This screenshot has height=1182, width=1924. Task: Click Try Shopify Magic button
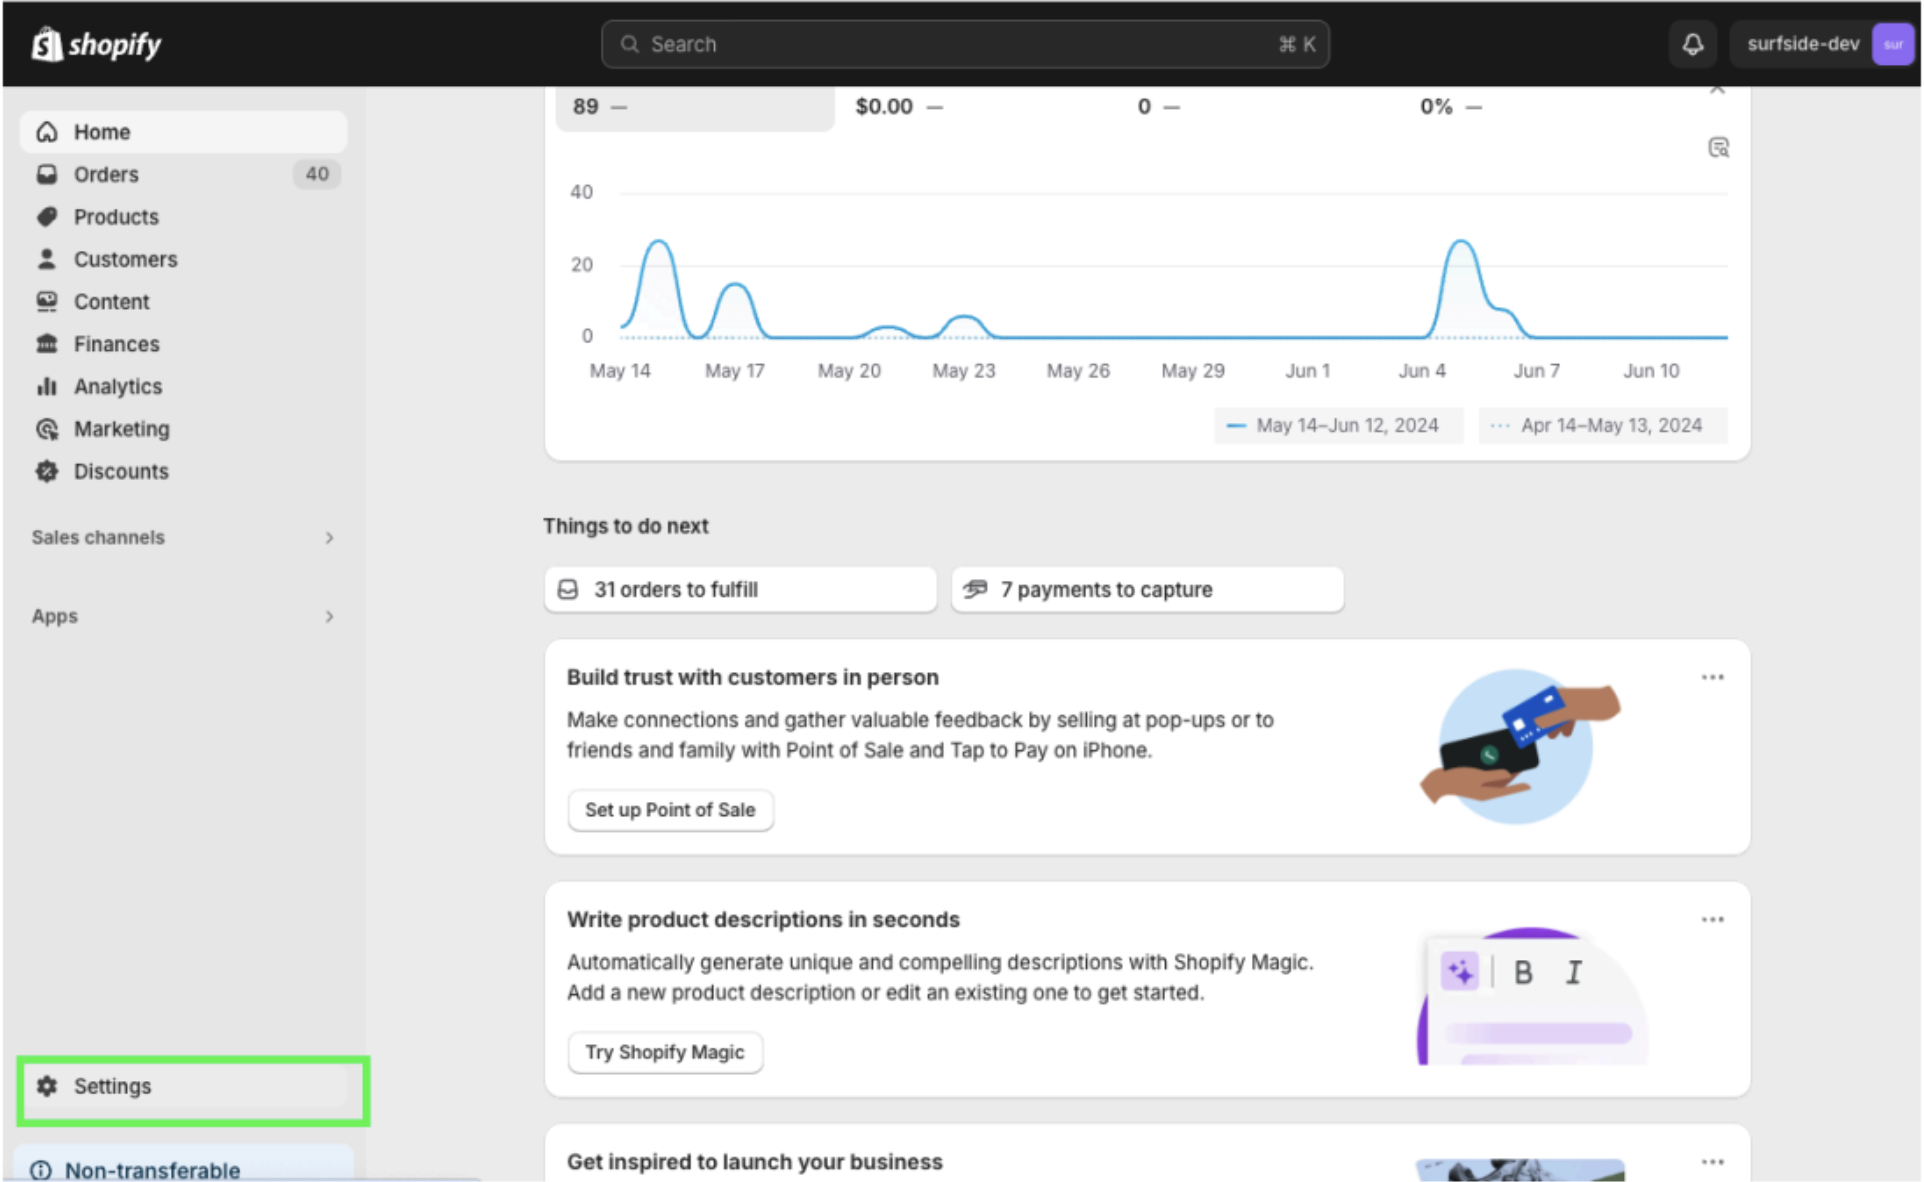pyautogui.click(x=664, y=1053)
